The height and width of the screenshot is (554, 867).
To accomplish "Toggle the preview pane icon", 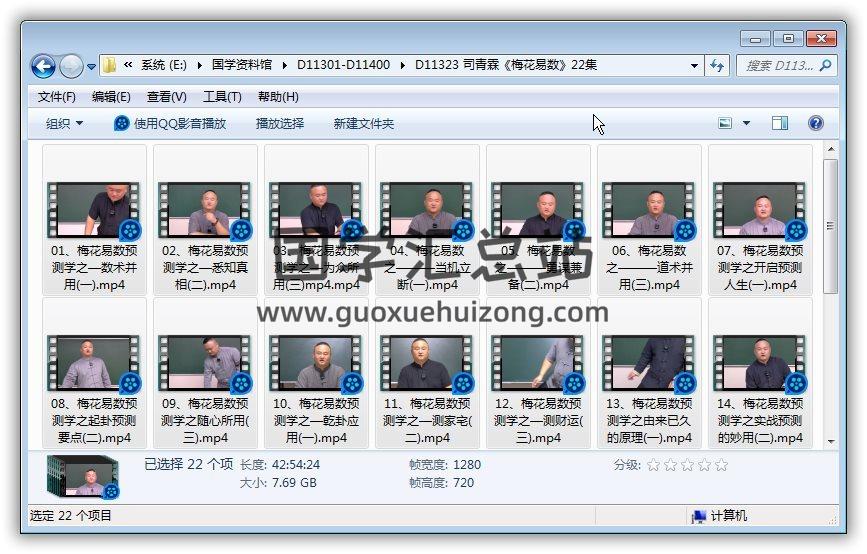I will coord(780,123).
